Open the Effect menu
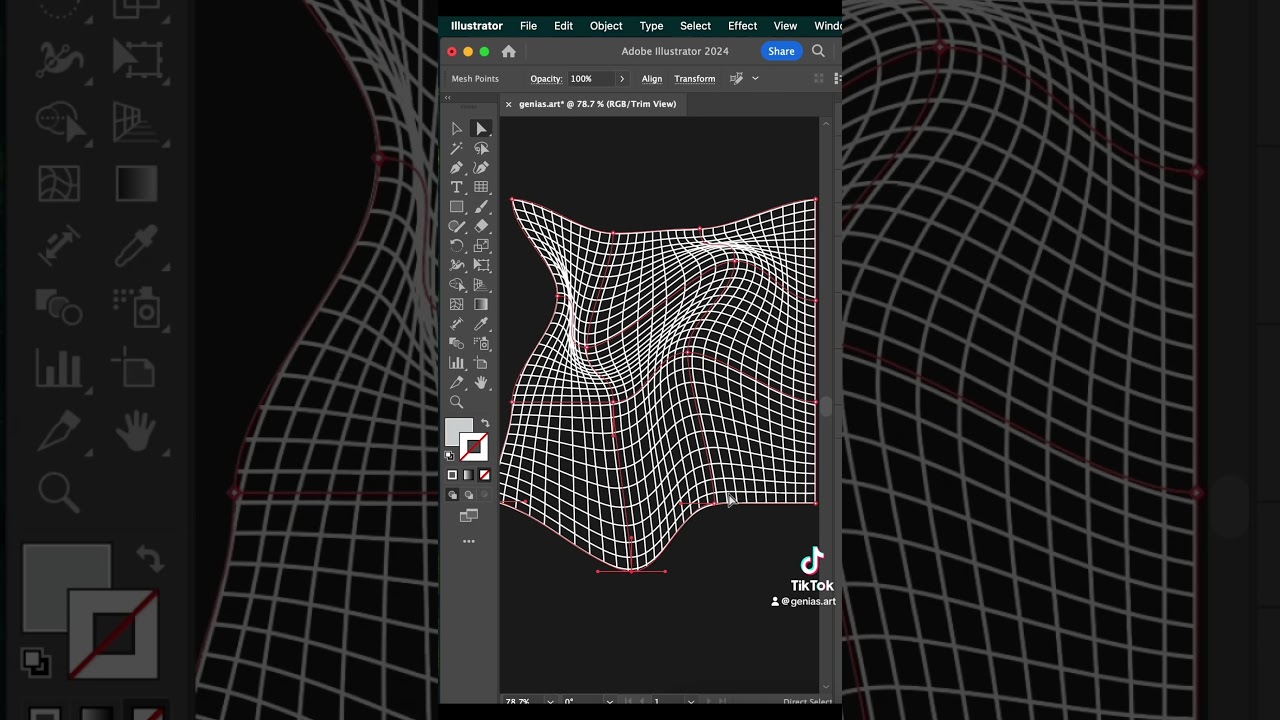The height and width of the screenshot is (720, 1280). point(742,26)
